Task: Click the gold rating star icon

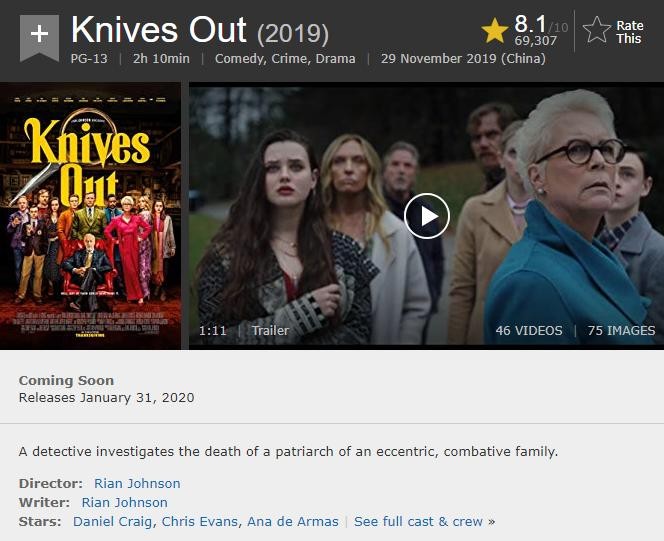Action: 495,31
